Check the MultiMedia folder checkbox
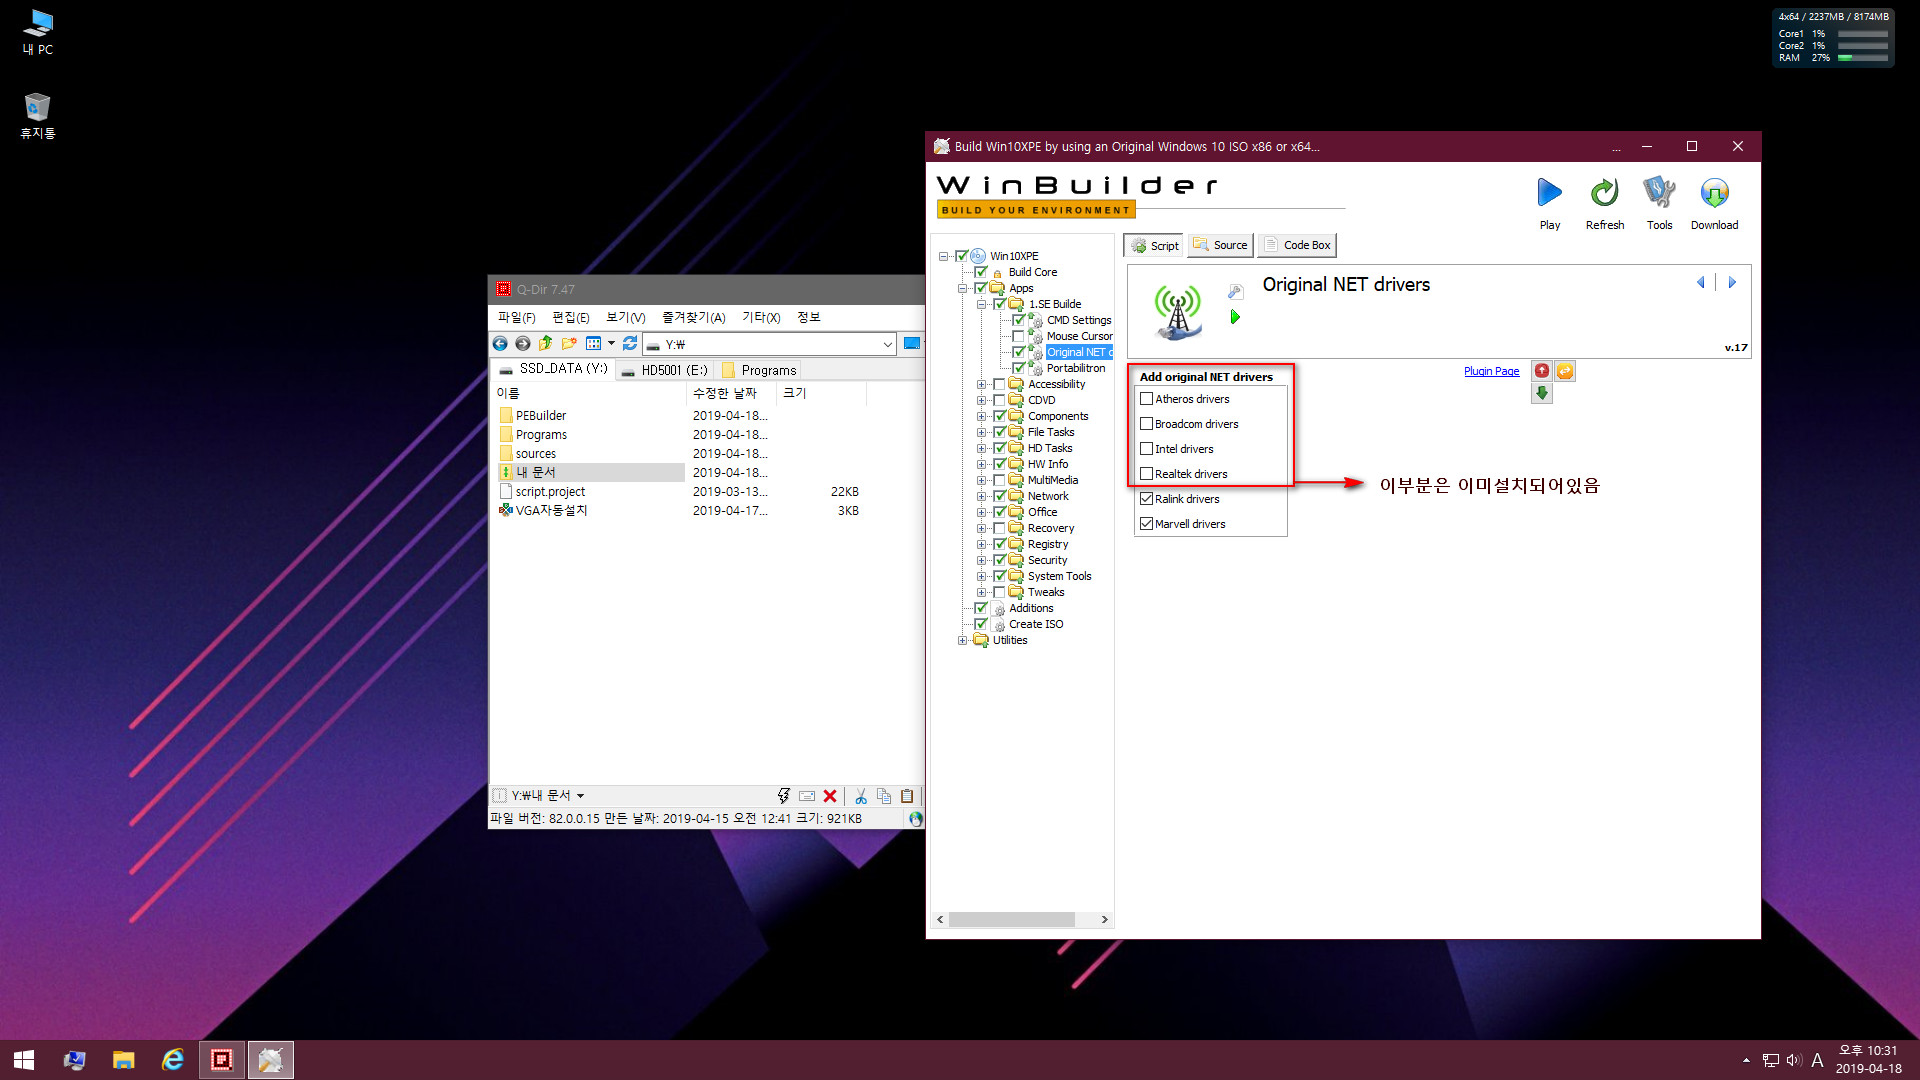The width and height of the screenshot is (1920, 1080). point(999,480)
